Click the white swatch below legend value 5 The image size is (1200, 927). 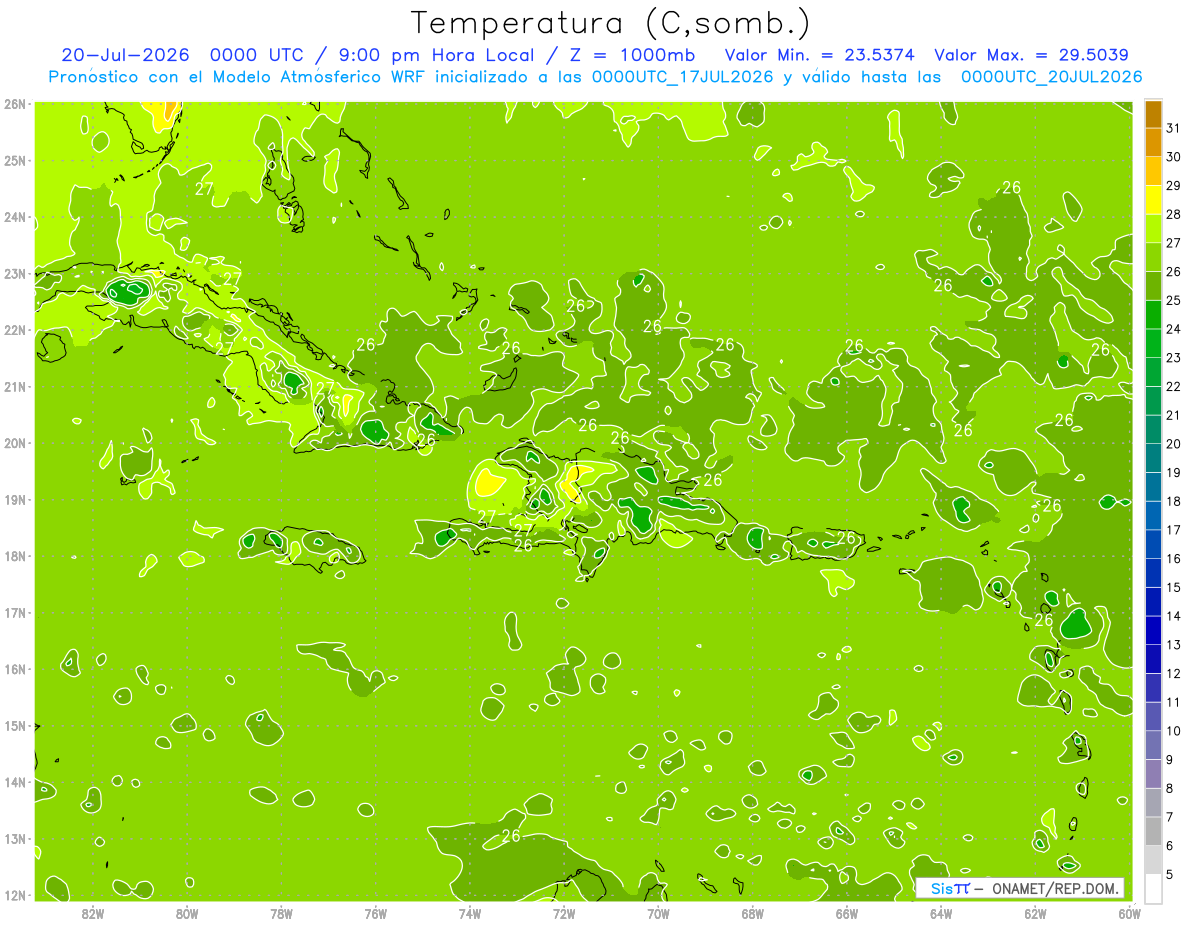[1153, 888]
